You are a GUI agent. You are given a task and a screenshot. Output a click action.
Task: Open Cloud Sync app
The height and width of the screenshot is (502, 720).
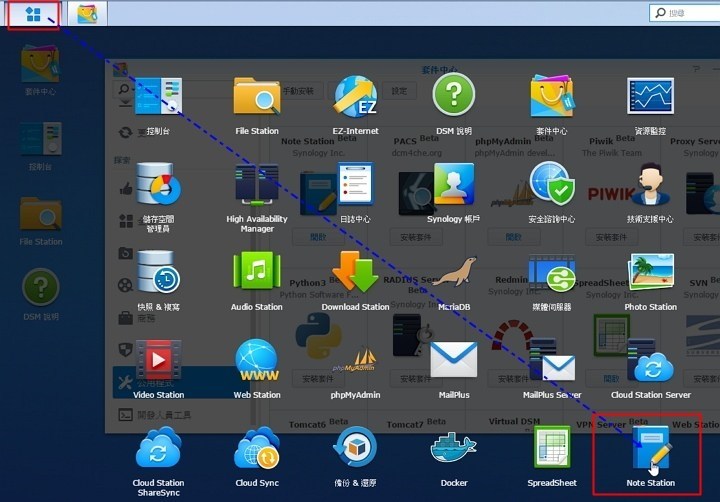click(x=257, y=450)
